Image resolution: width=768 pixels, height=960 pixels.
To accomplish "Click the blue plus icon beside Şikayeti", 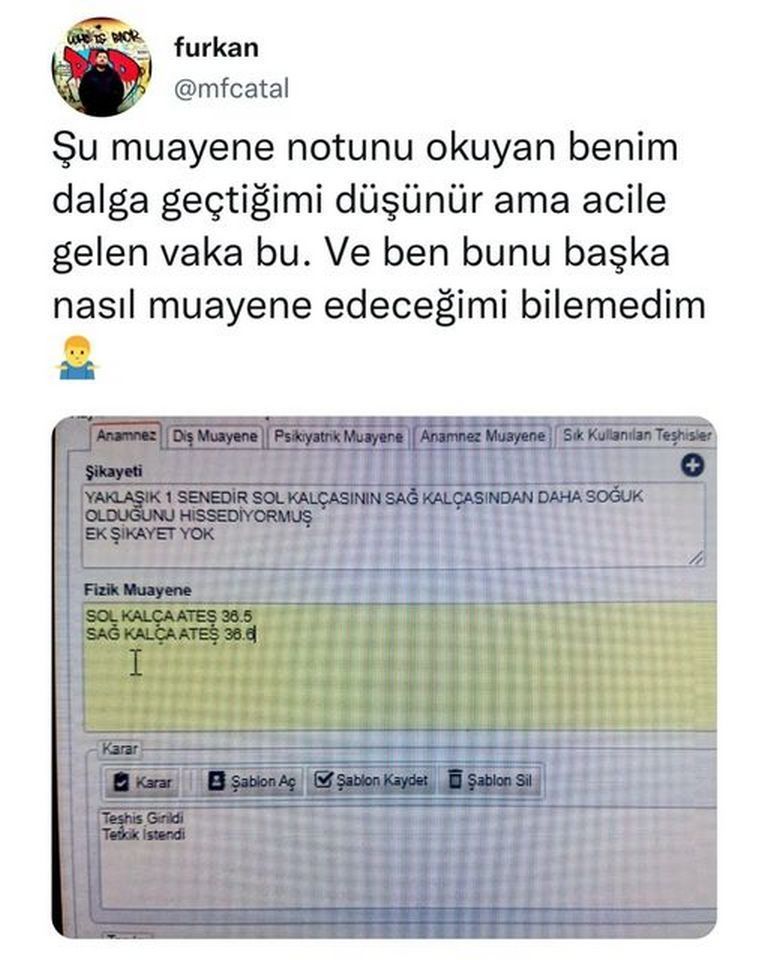I will (x=692, y=466).
